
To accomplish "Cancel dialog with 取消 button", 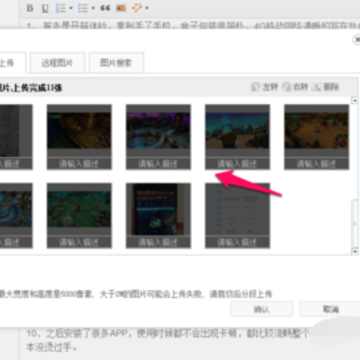I will 330,309.
